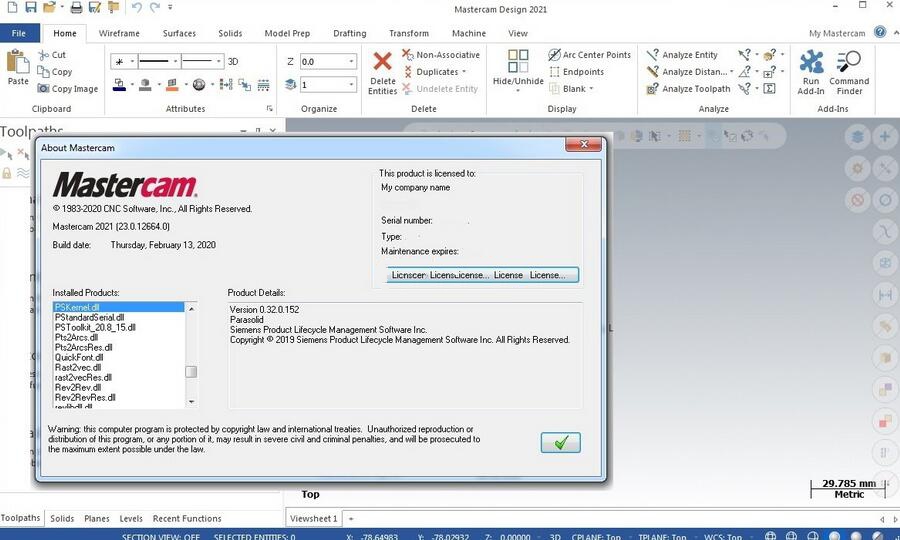900x540 pixels.
Task: Toggle Endpoints display
Action: [x=576, y=72]
